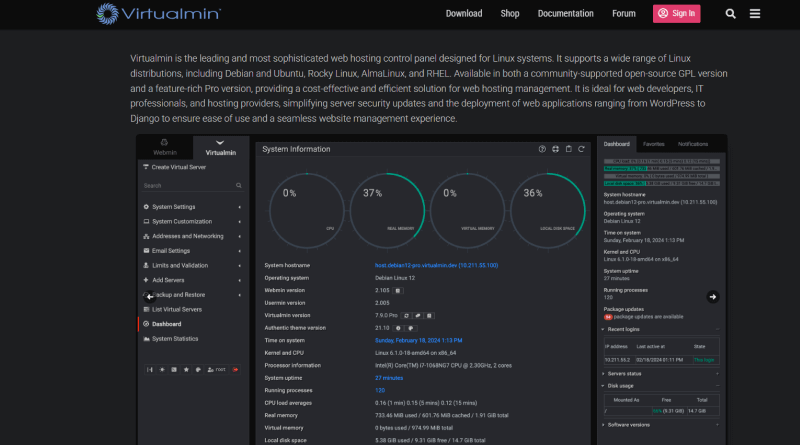Screen dimensions: 800x445
Task: Click the Virtualmin logo in the header
Action: pos(159,14)
